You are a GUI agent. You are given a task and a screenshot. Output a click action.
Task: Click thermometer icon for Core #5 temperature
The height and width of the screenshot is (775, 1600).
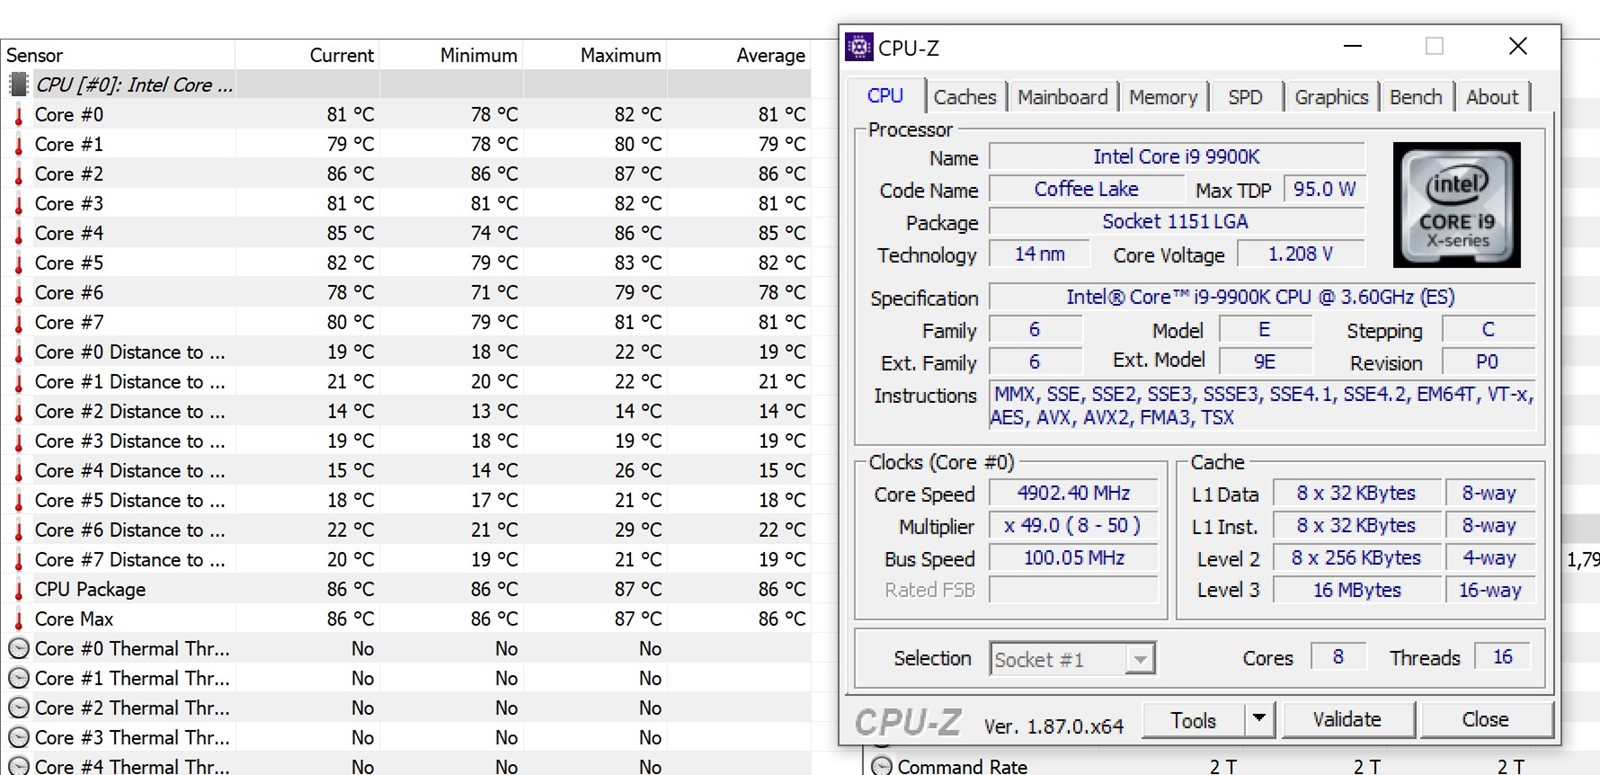coord(19,263)
